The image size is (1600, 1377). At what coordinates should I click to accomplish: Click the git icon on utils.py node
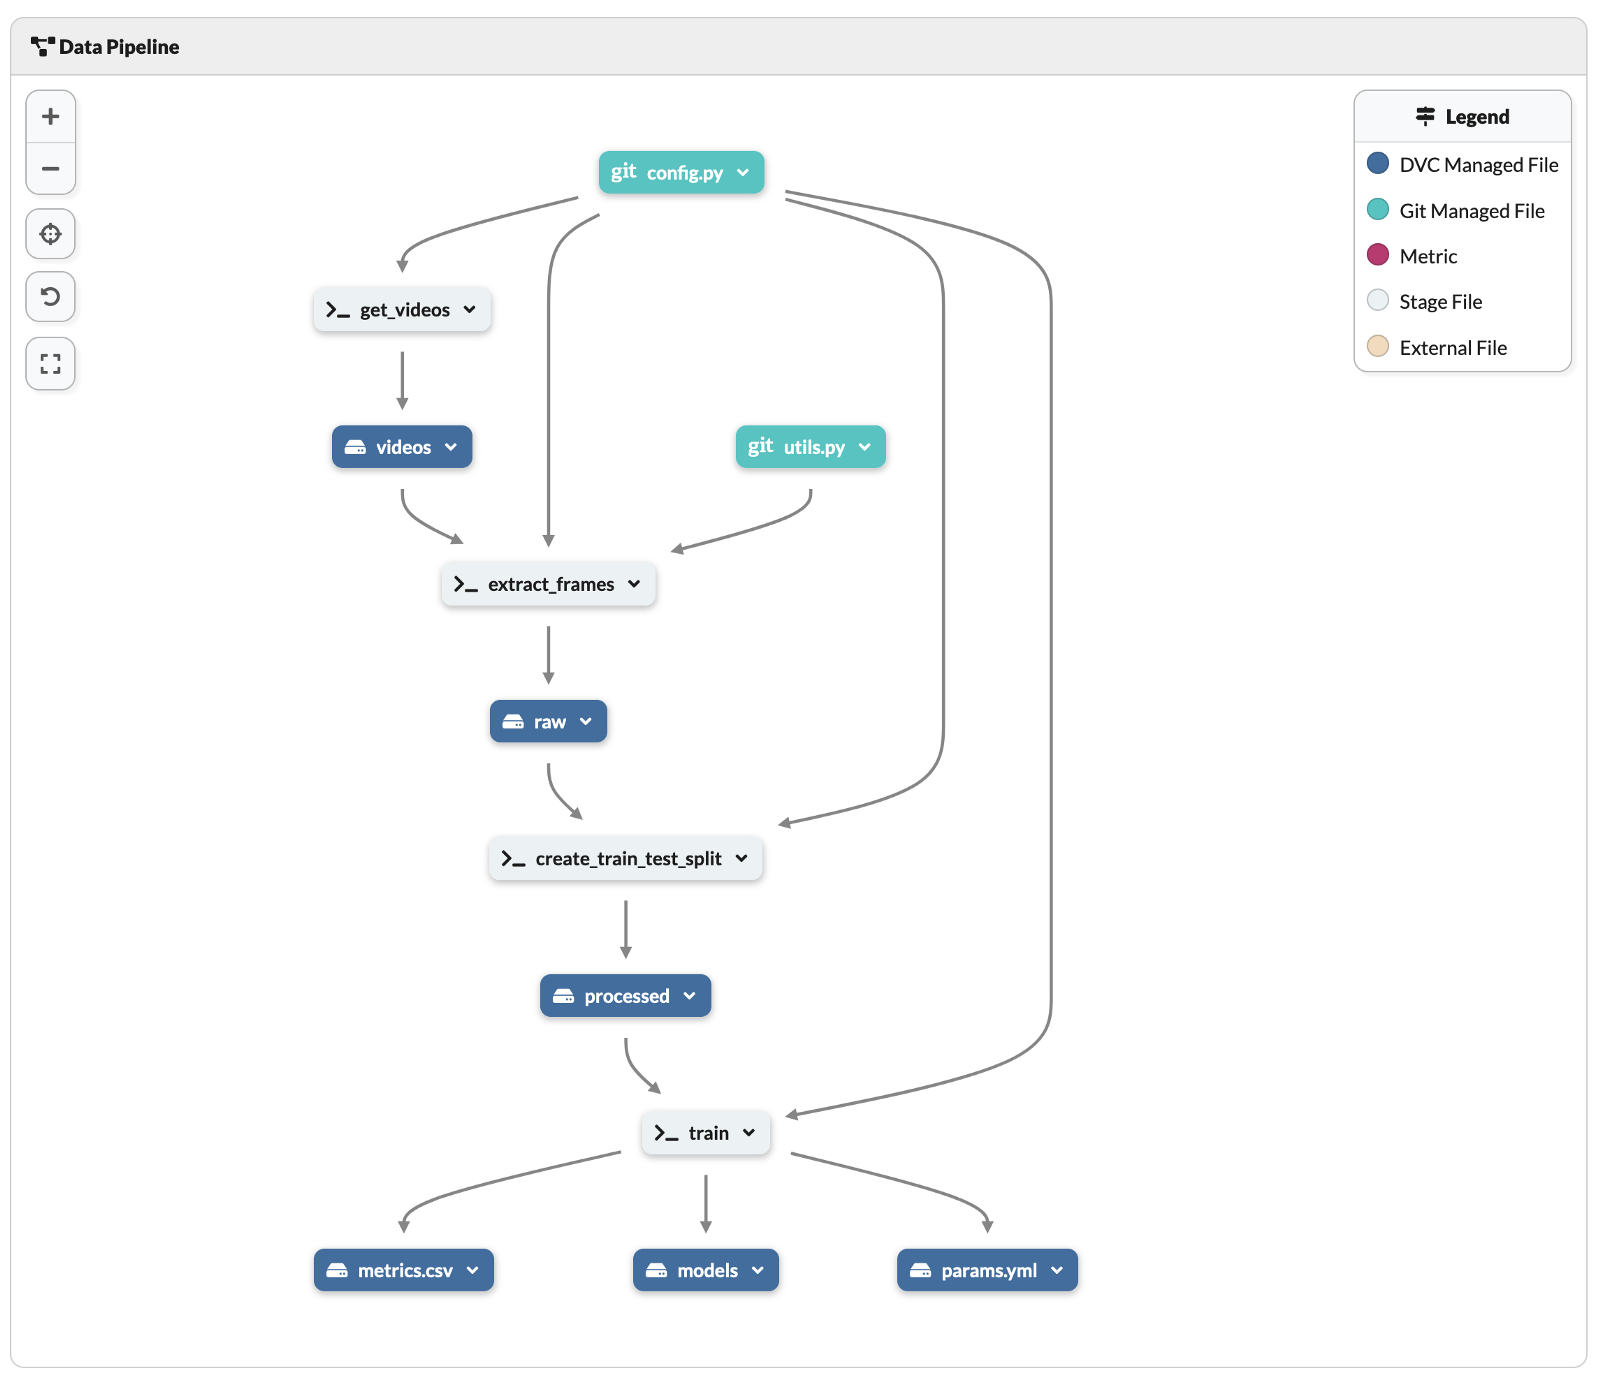pos(760,447)
